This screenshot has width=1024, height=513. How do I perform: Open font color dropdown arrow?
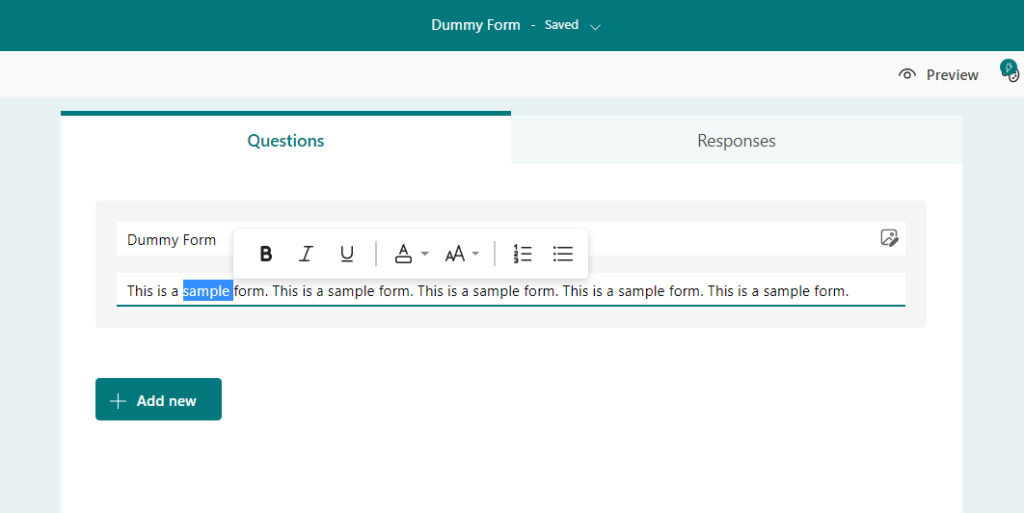424,253
